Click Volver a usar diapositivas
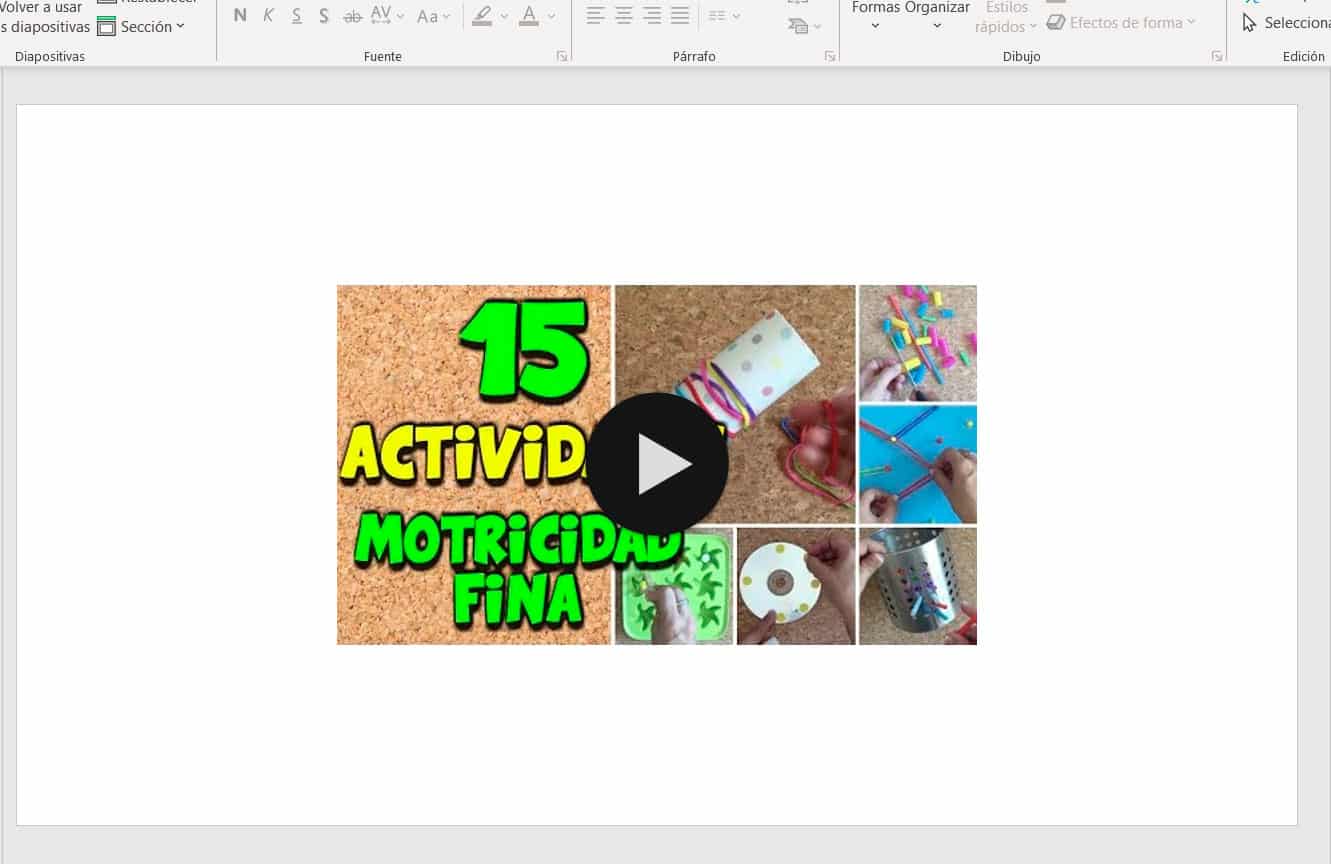Viewport: 1331px width, 864px height. coord(43,17)
